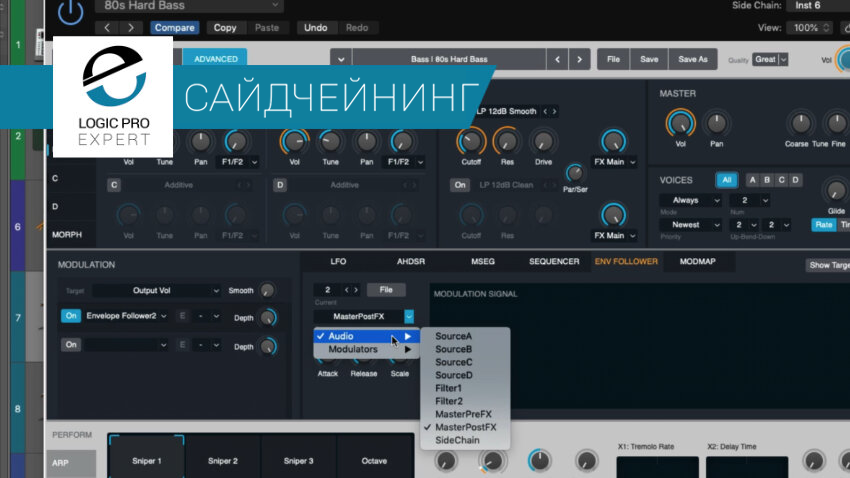850x478 pixels.
Task: Toggle Envelope Follower2 modulation On
Action: point(71,316)
